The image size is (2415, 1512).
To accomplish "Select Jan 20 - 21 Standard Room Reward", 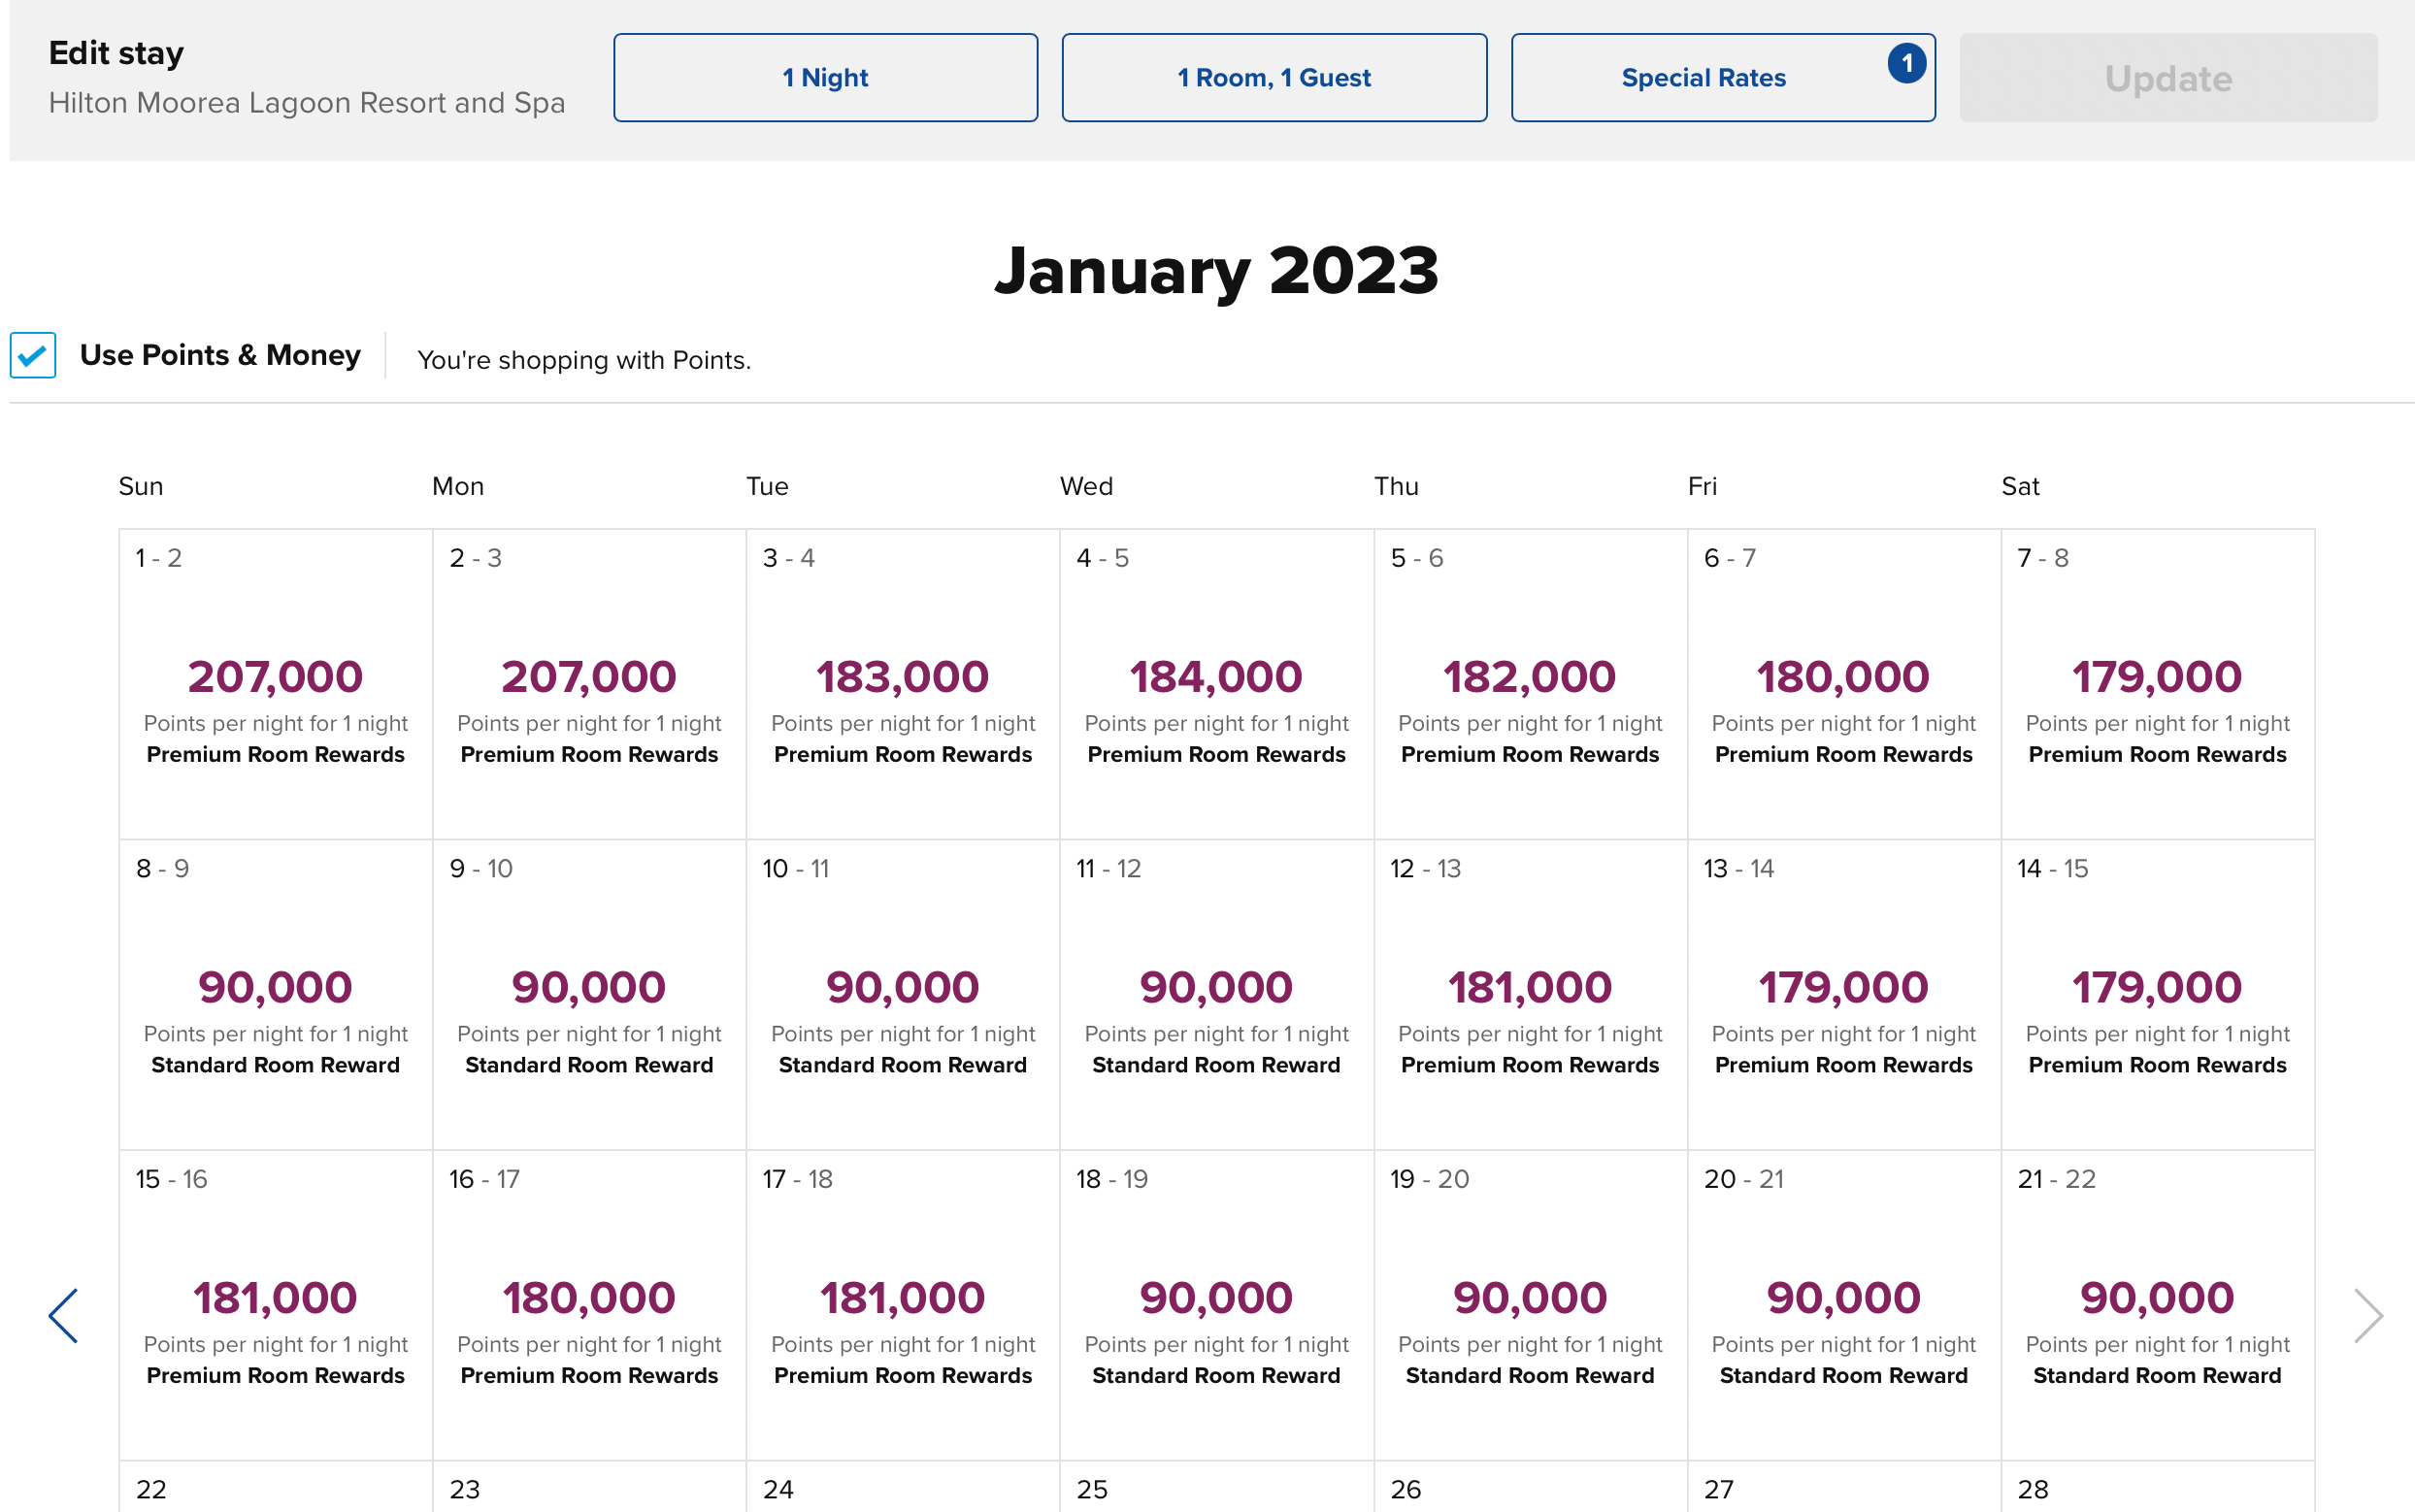I will point(1844,1305).
